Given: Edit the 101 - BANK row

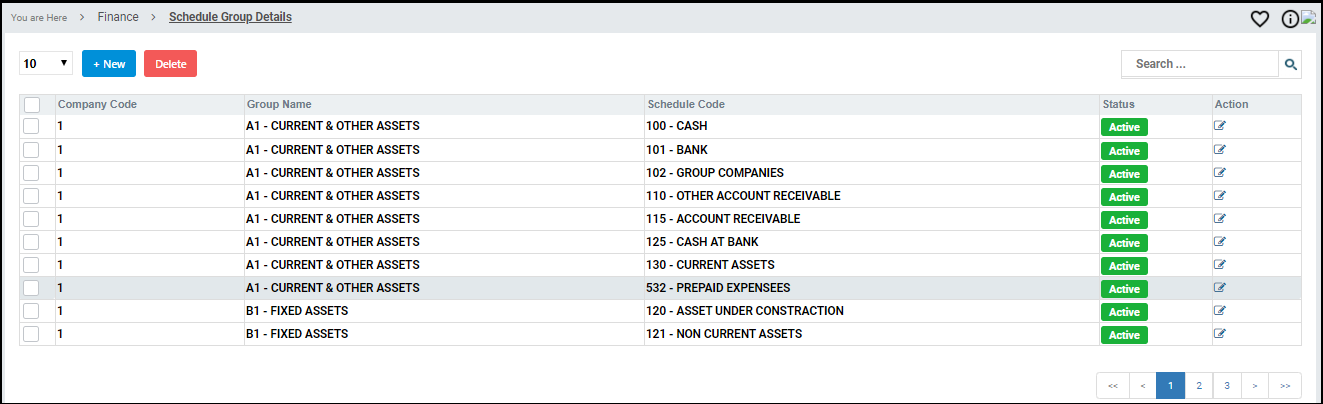Looking at the screenshot, I should (1220, 150).
